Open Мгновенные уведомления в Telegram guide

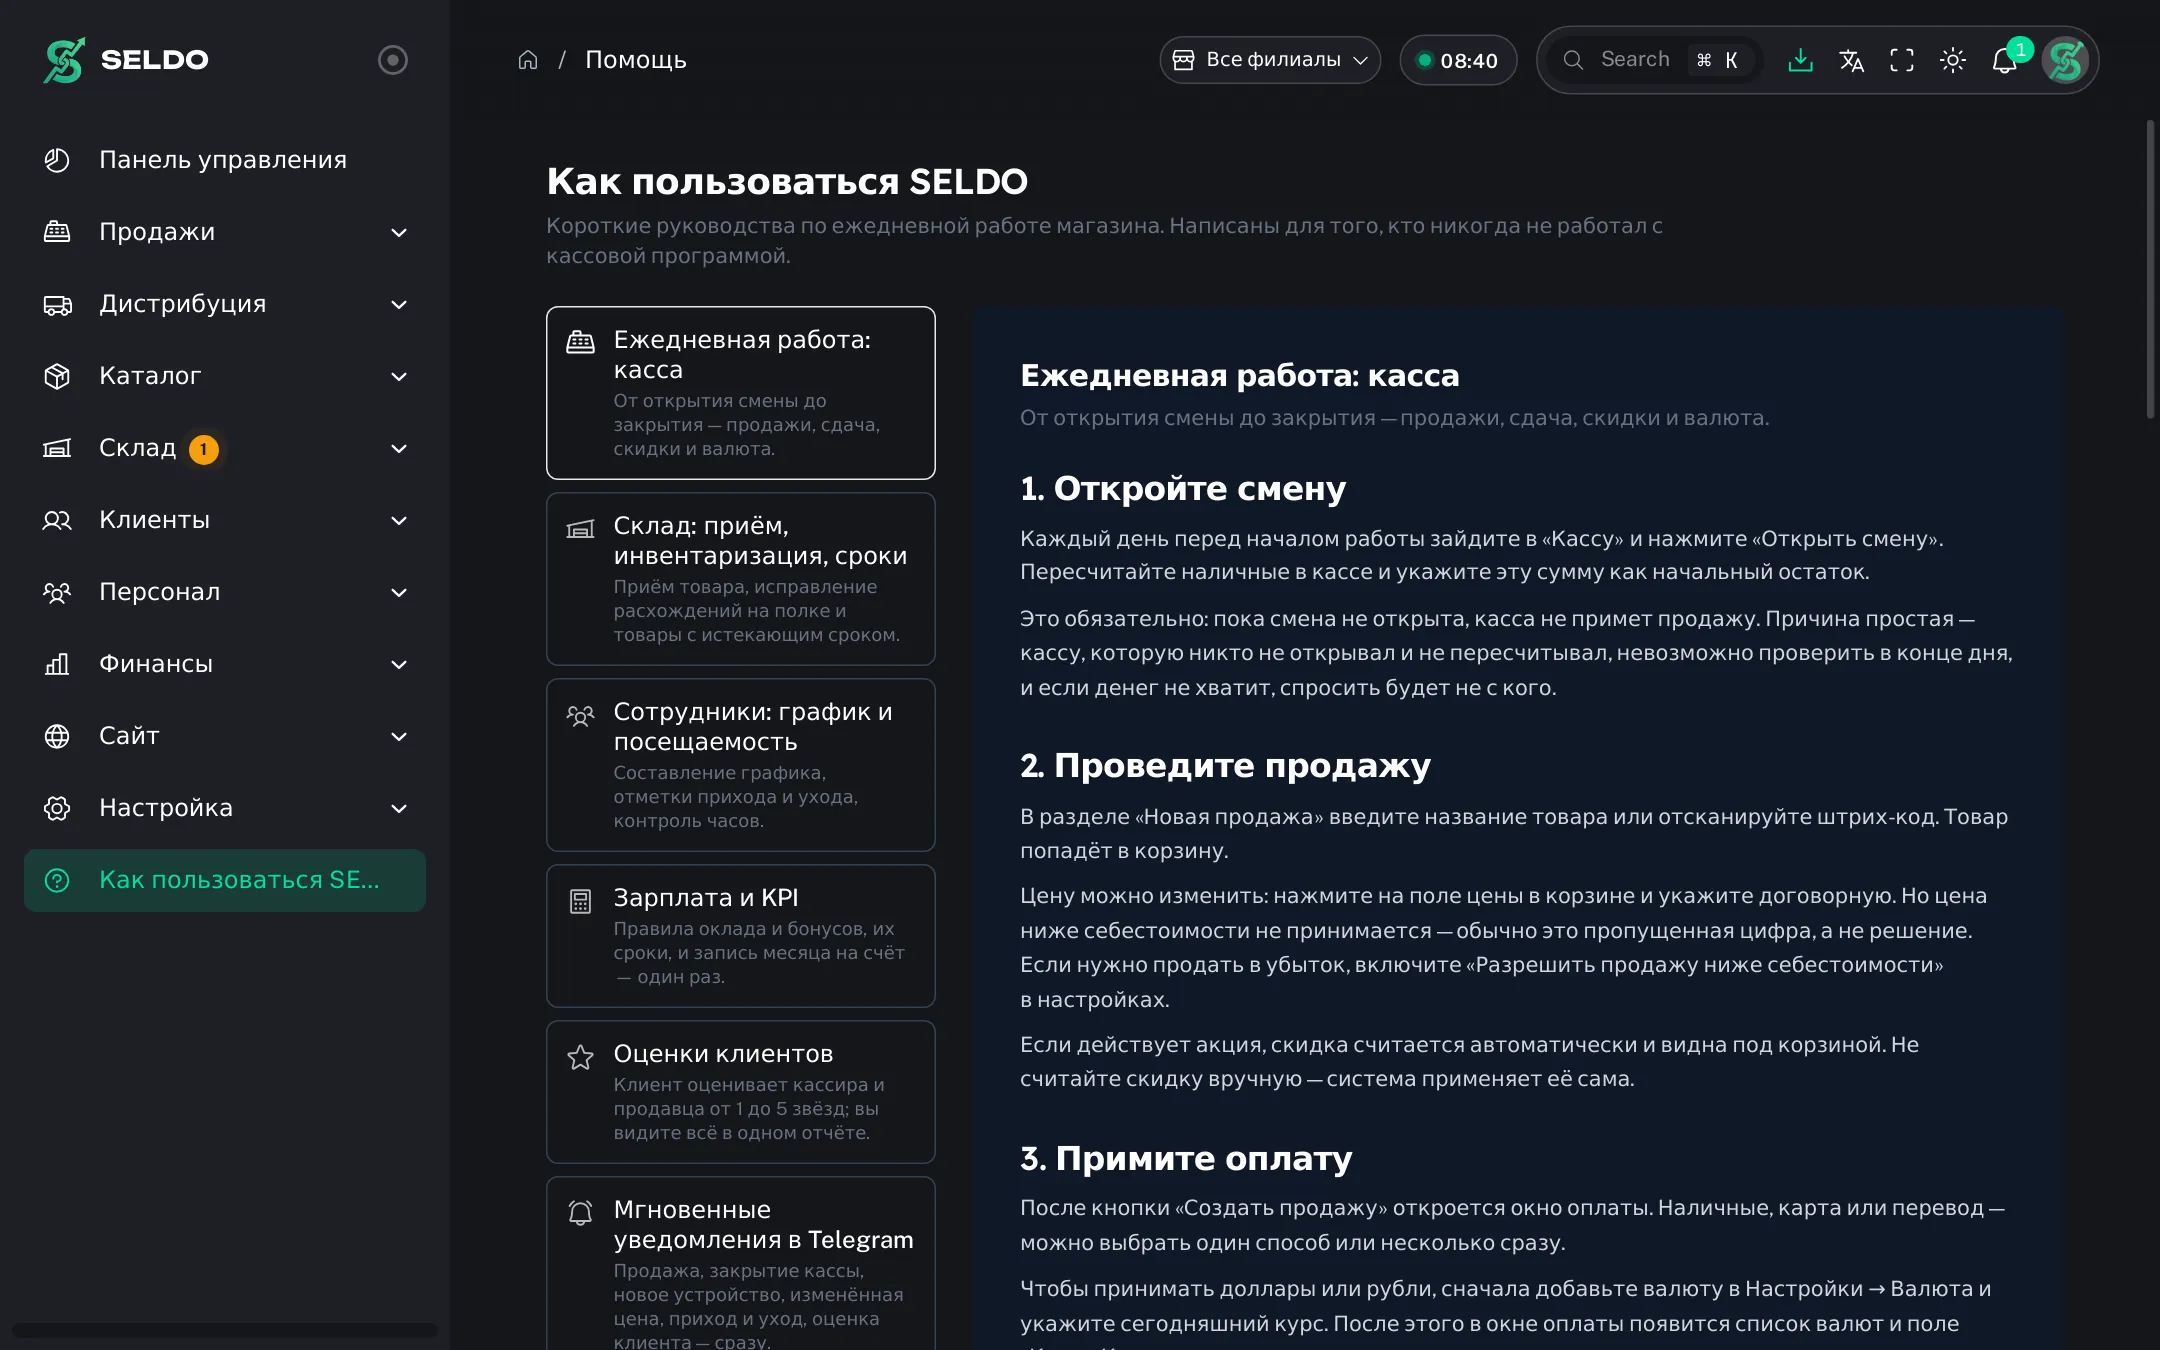click(740, 1264)
